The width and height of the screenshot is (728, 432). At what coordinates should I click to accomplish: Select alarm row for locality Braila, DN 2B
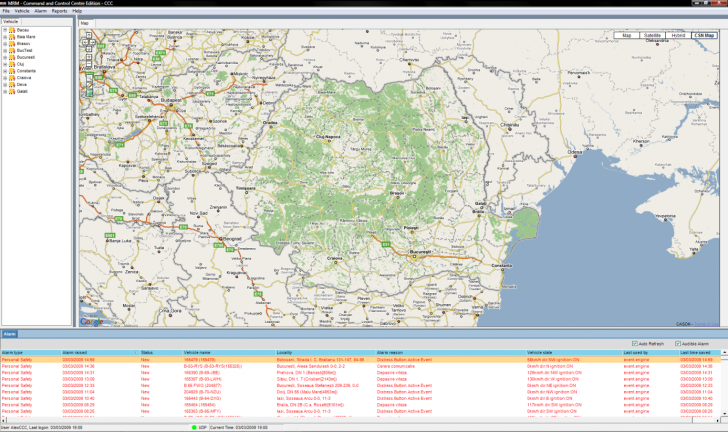[x=361, y=405]
